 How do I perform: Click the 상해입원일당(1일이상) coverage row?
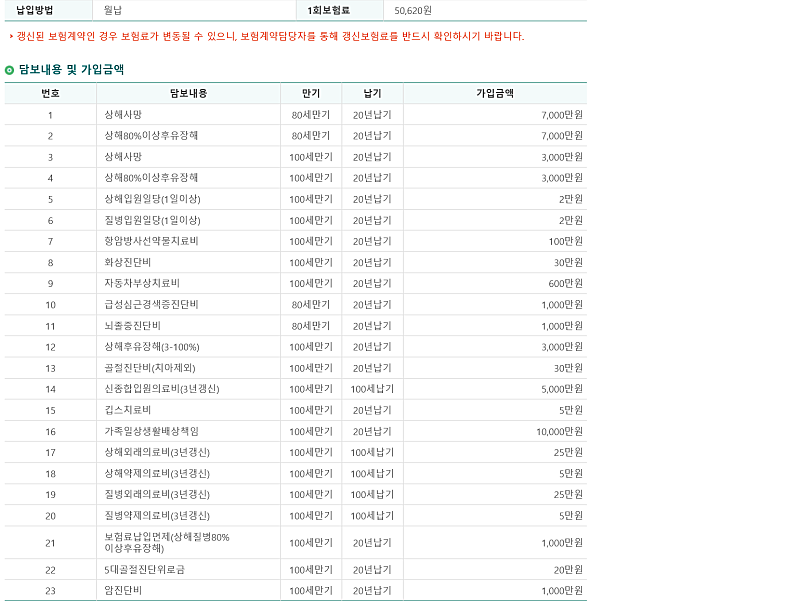[152, 199]
